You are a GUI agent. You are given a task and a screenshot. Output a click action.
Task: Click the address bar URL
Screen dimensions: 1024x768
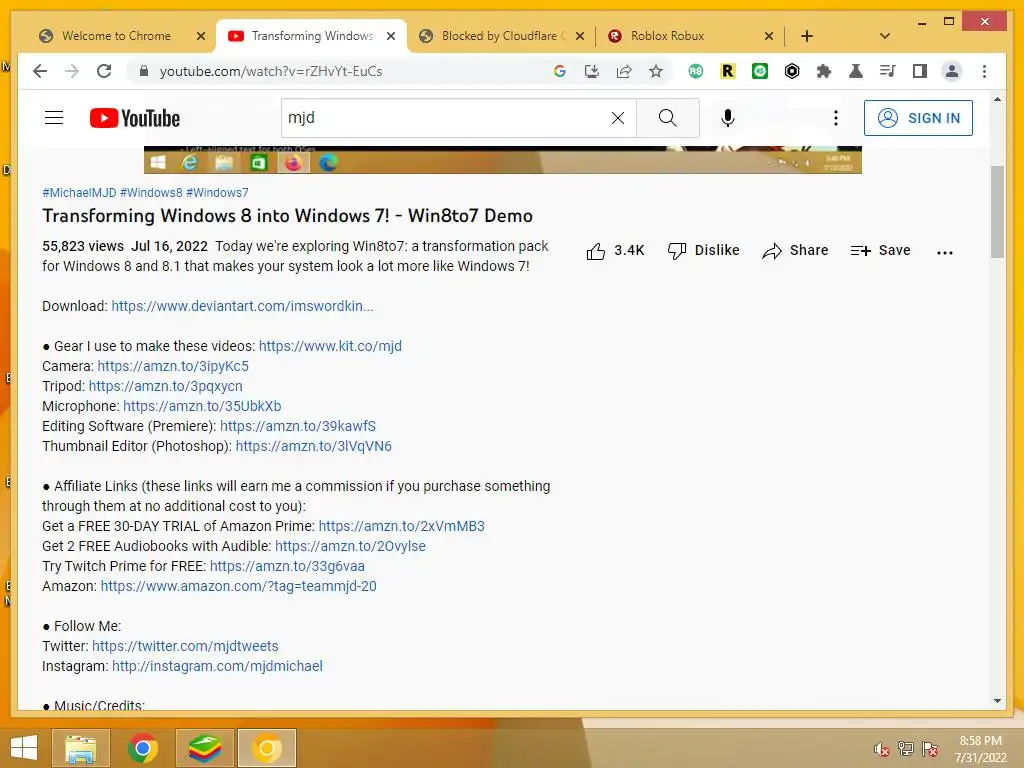[x=271, y=71]
